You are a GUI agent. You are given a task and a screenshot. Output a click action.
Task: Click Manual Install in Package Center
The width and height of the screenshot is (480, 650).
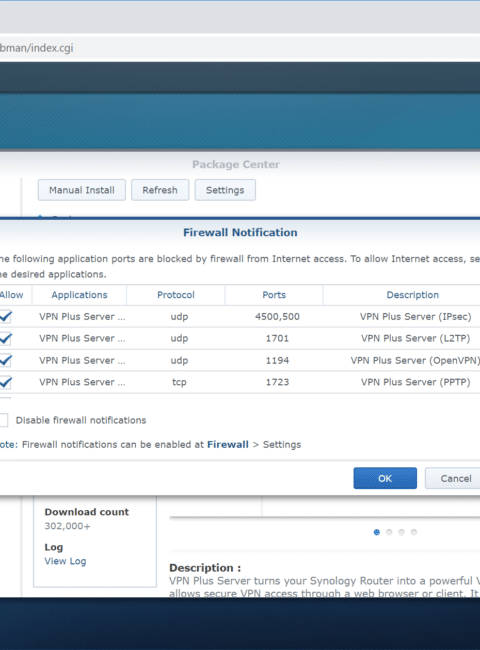[82, 190]
